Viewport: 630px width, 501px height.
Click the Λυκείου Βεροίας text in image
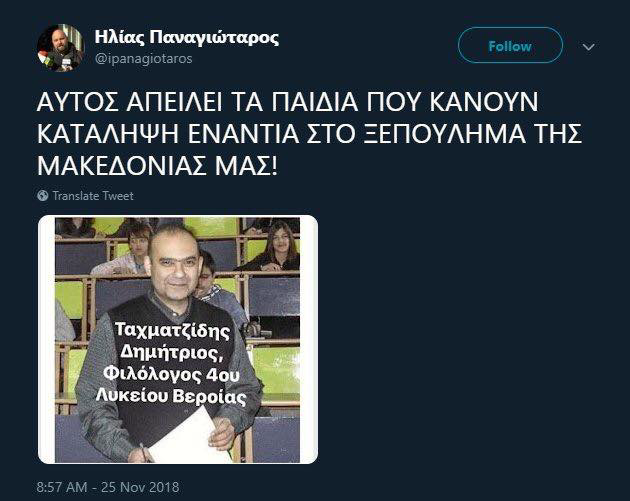(171, 396)
